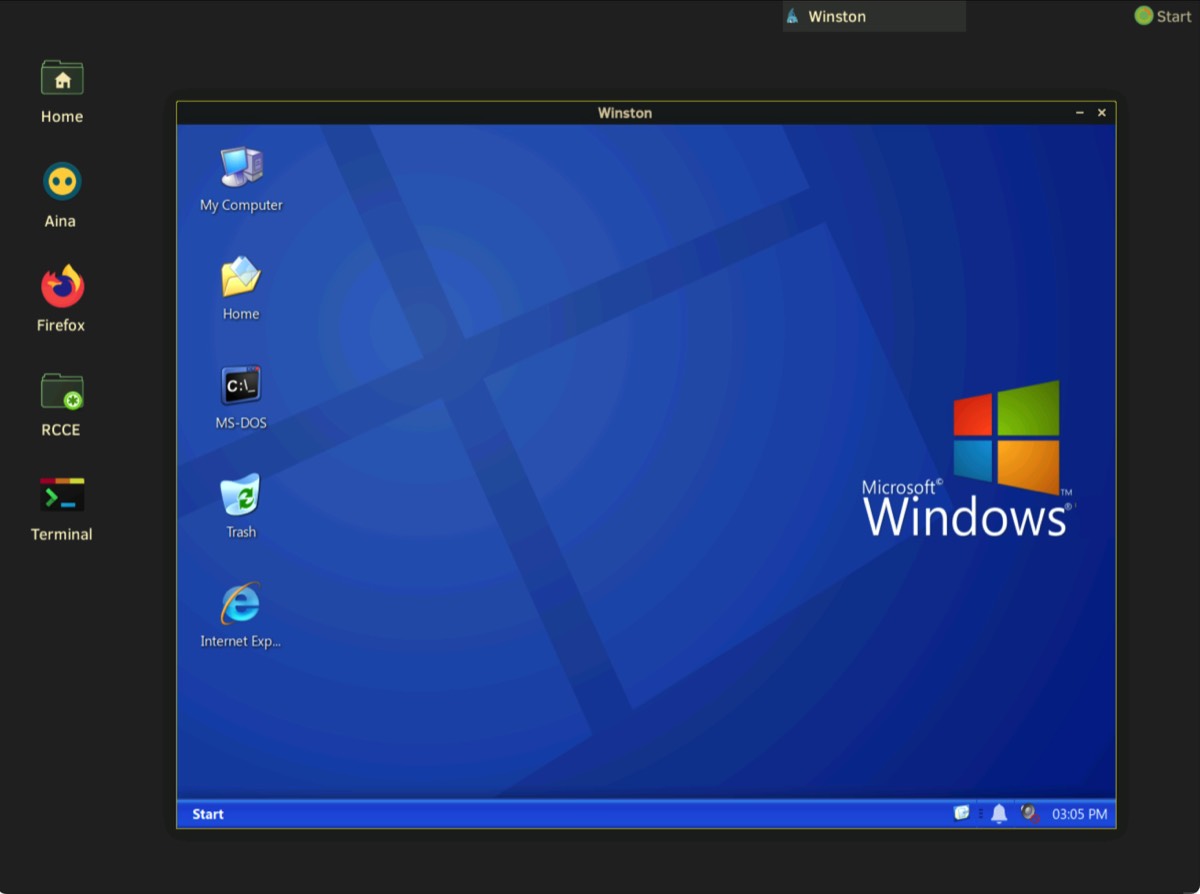Click the 03:05 PM taskbar clock
The width and height of the screenshot is (1200, 894).
click(x=1079, y=814)
